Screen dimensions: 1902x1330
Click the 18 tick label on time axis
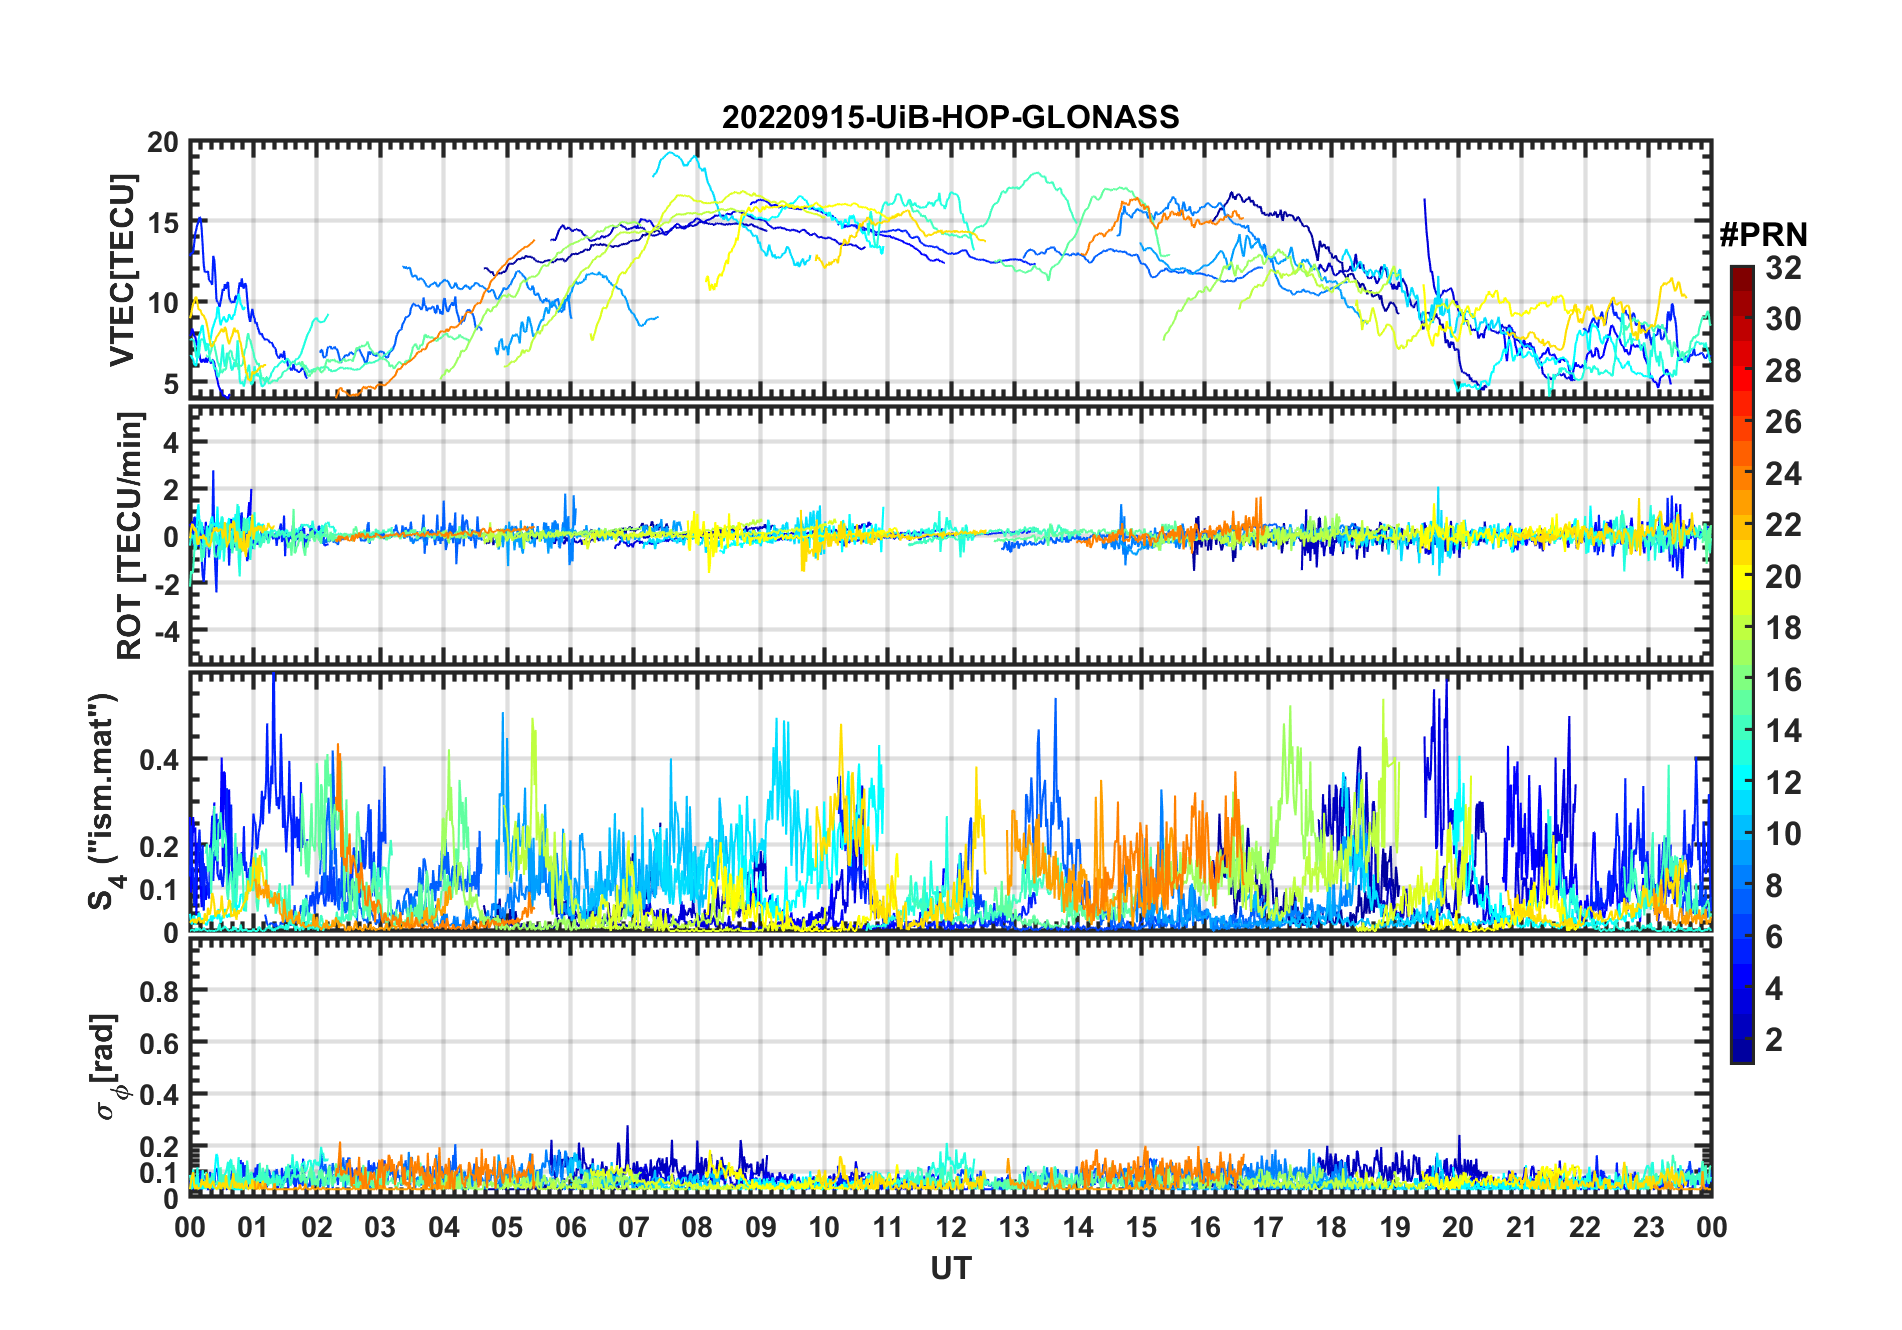click(1331, 1227)
